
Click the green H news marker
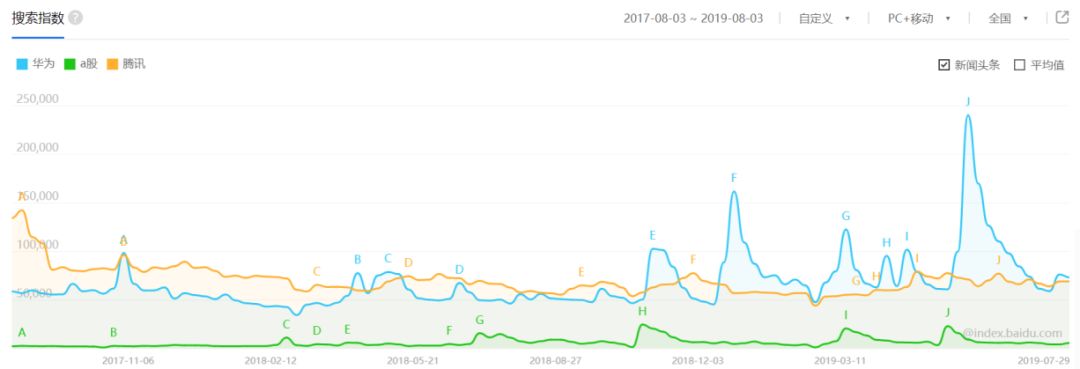643,311
